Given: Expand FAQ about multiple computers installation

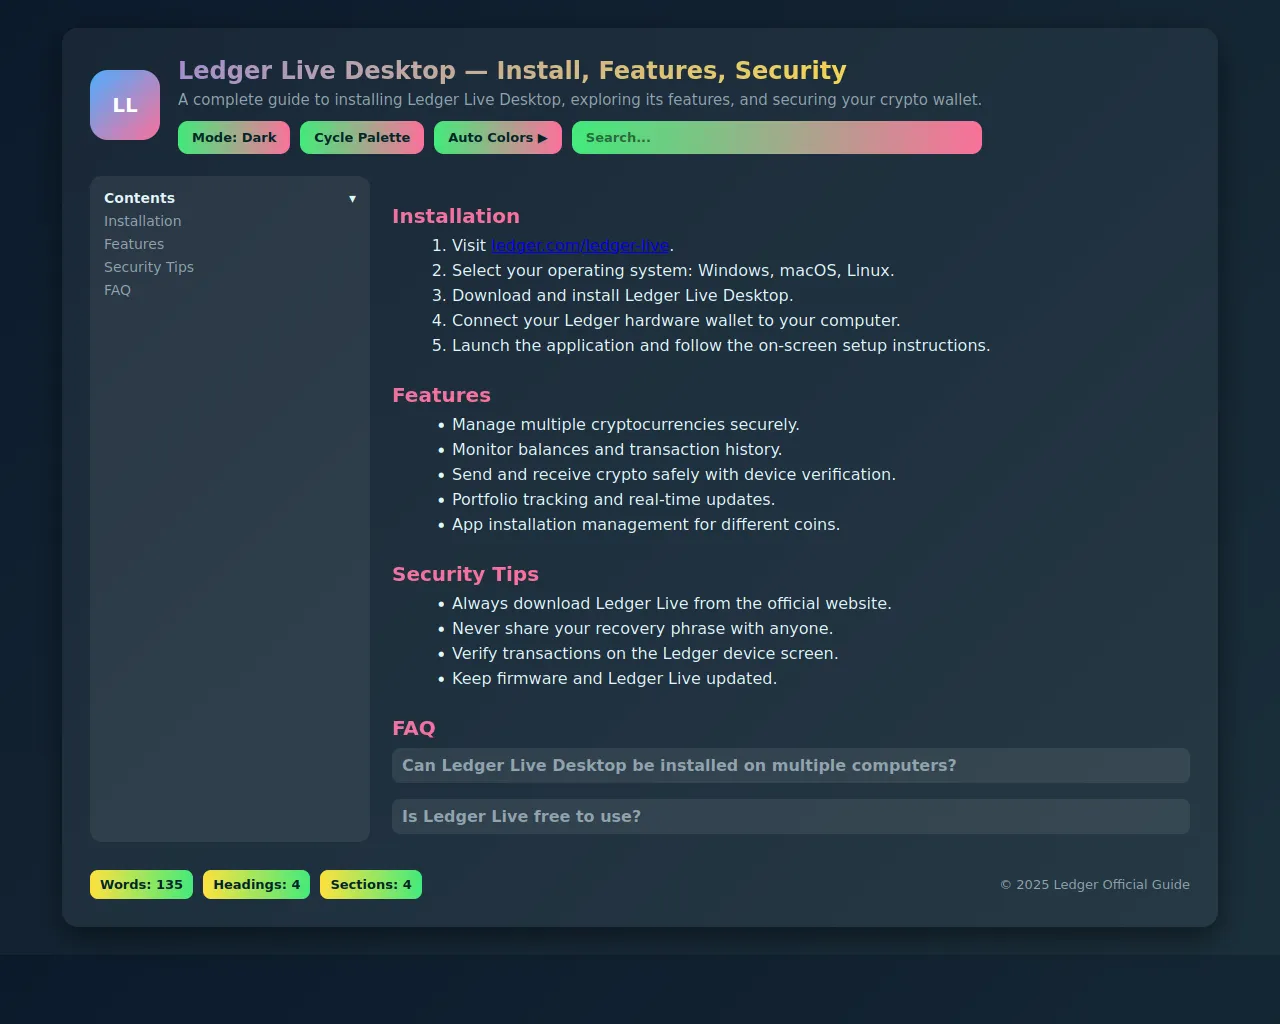Looking at the screenshot, I should [791, 766].
